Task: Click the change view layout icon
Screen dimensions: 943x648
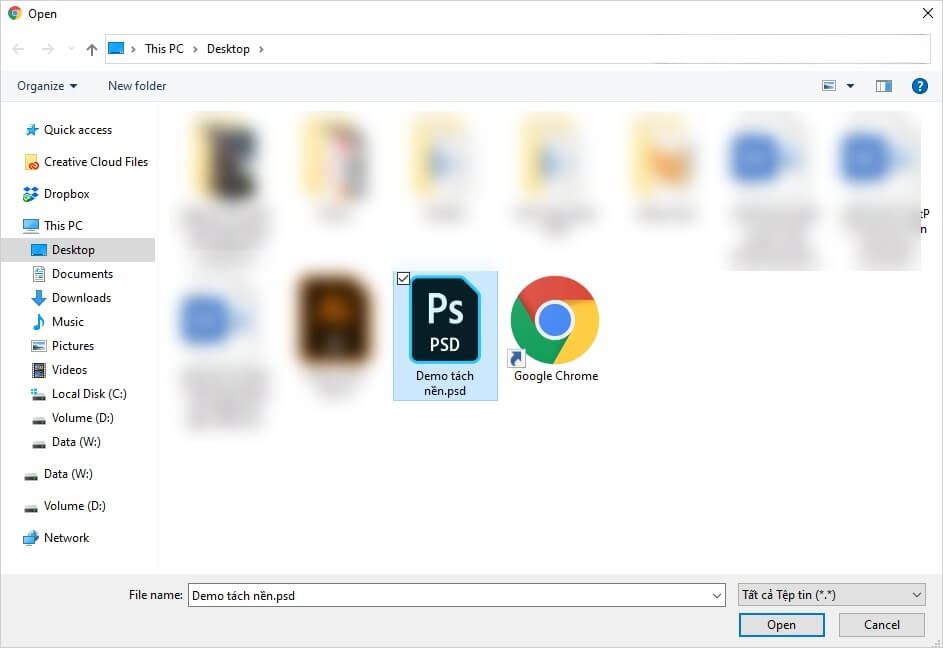Action: 829,86
